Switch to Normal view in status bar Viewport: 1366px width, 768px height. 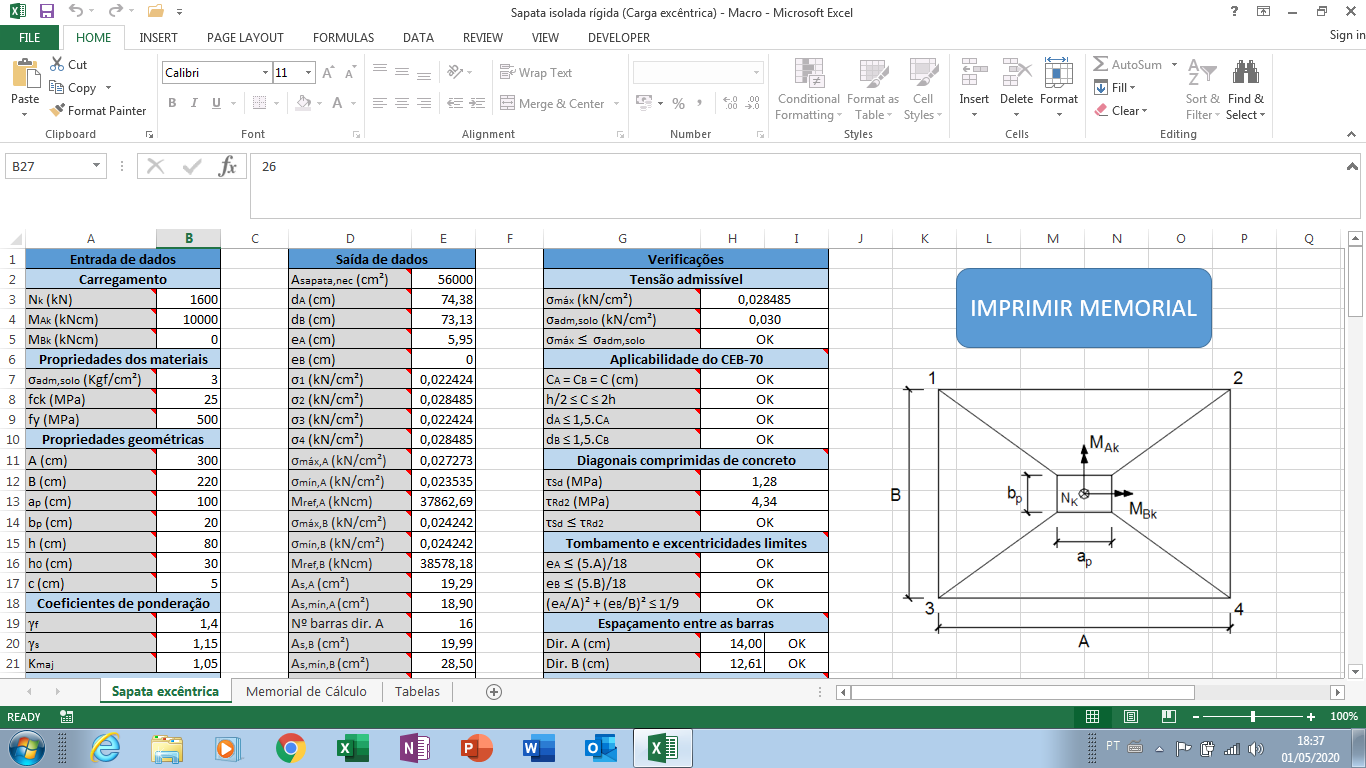coord(1092,717)
